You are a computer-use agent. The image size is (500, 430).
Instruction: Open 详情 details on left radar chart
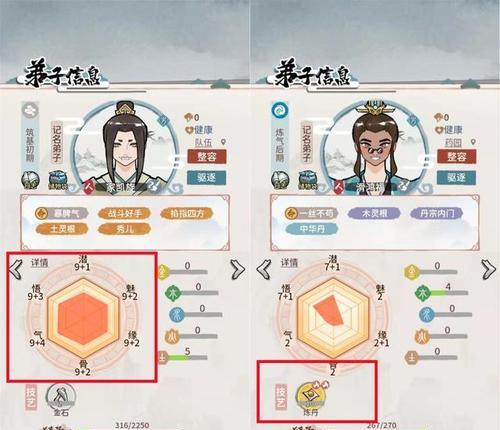coord(39,263)
